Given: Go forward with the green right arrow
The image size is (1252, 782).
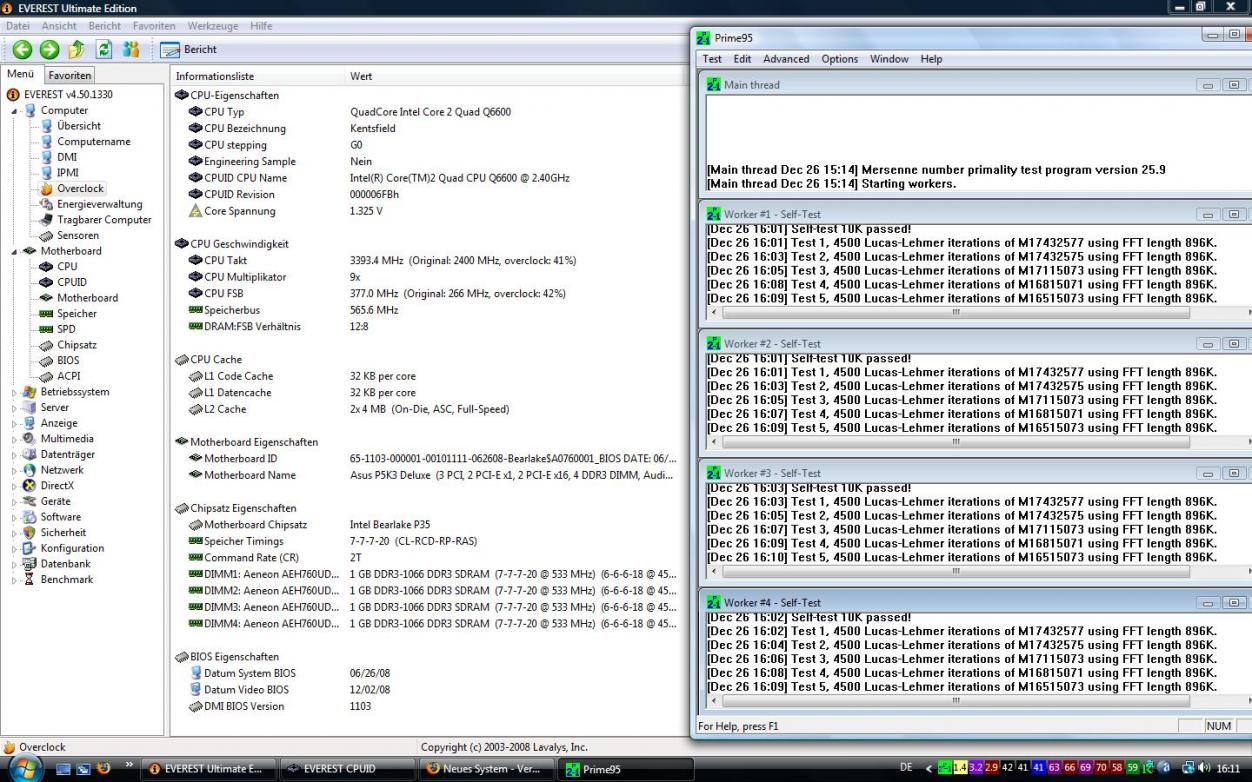Looking at the screenshot, I should 49,49.
